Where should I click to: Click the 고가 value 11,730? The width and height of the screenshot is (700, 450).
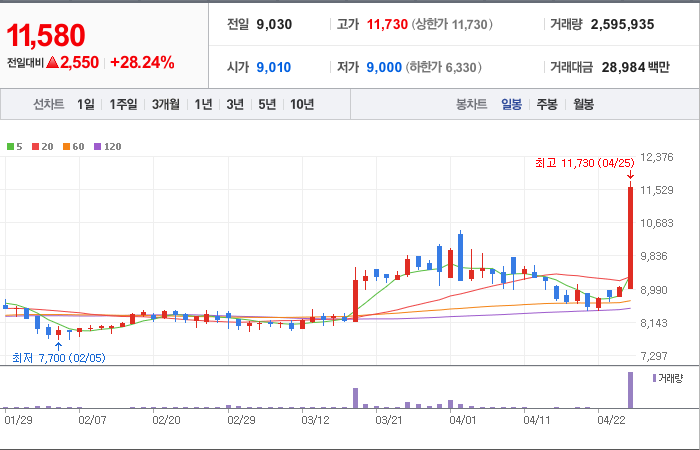coord(387,24)
